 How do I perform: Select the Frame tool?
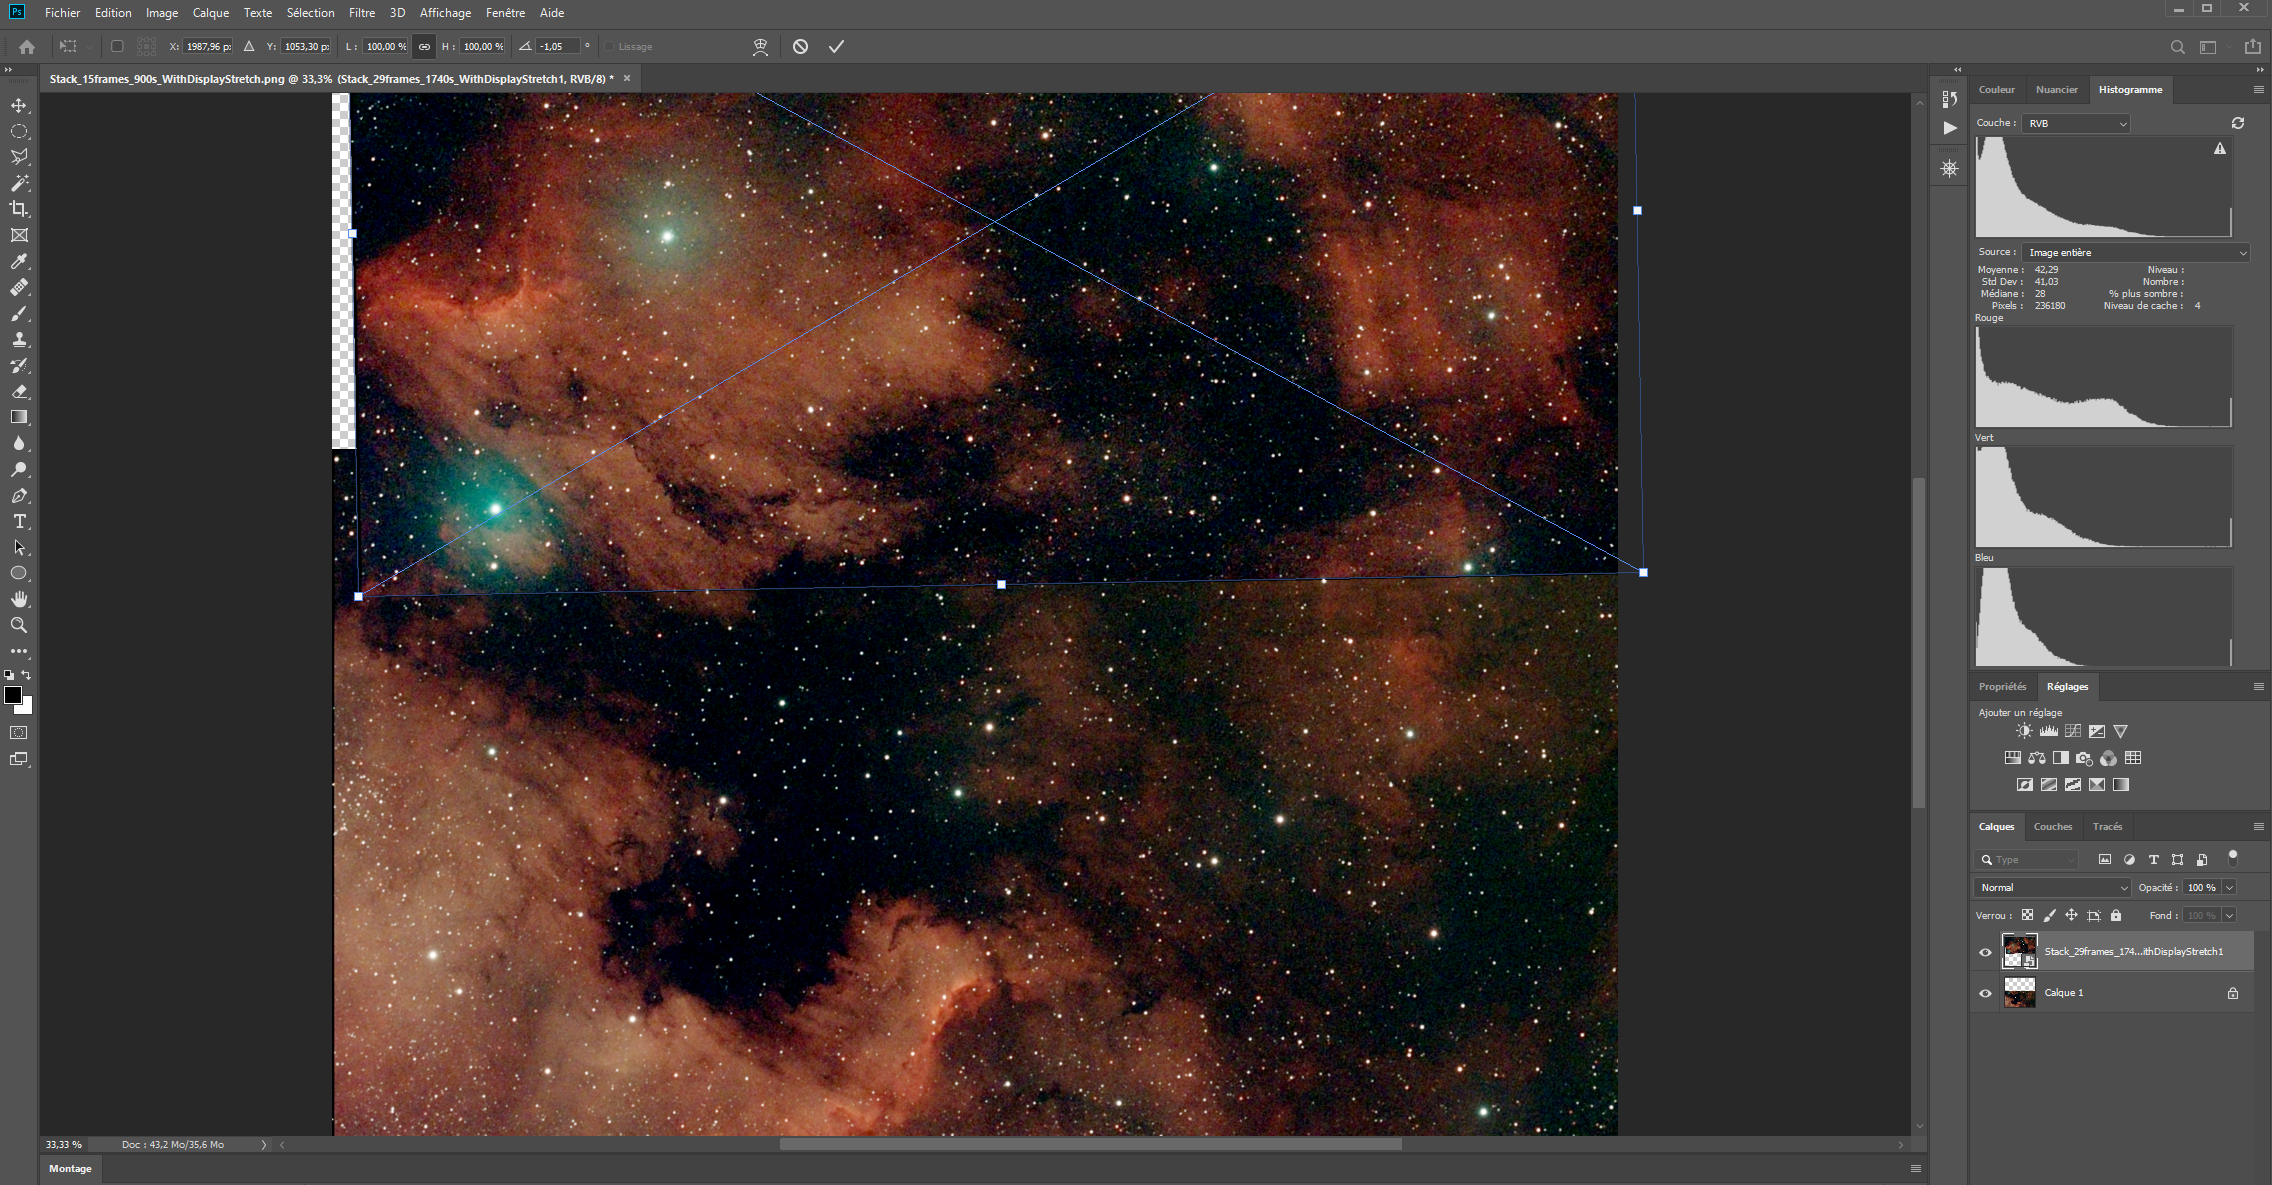(19, 235)
